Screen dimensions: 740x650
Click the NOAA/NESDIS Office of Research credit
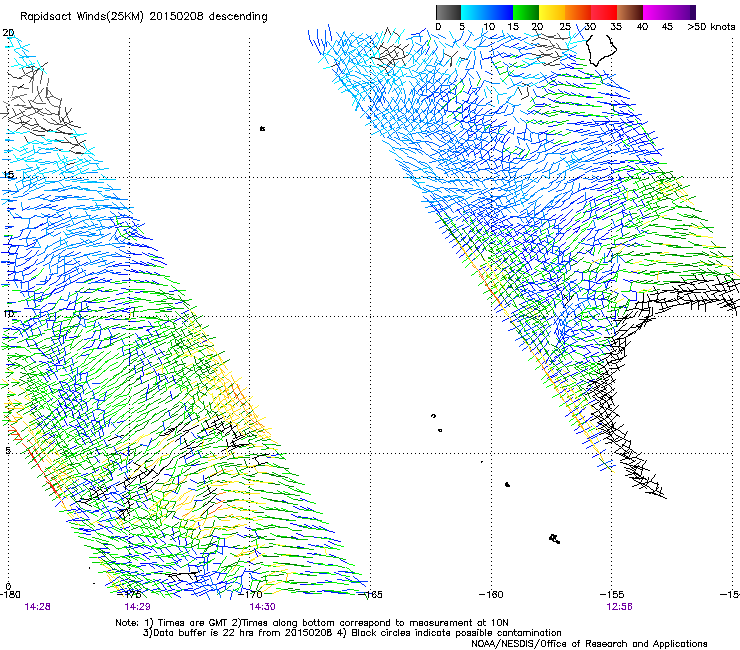(589, 644)
